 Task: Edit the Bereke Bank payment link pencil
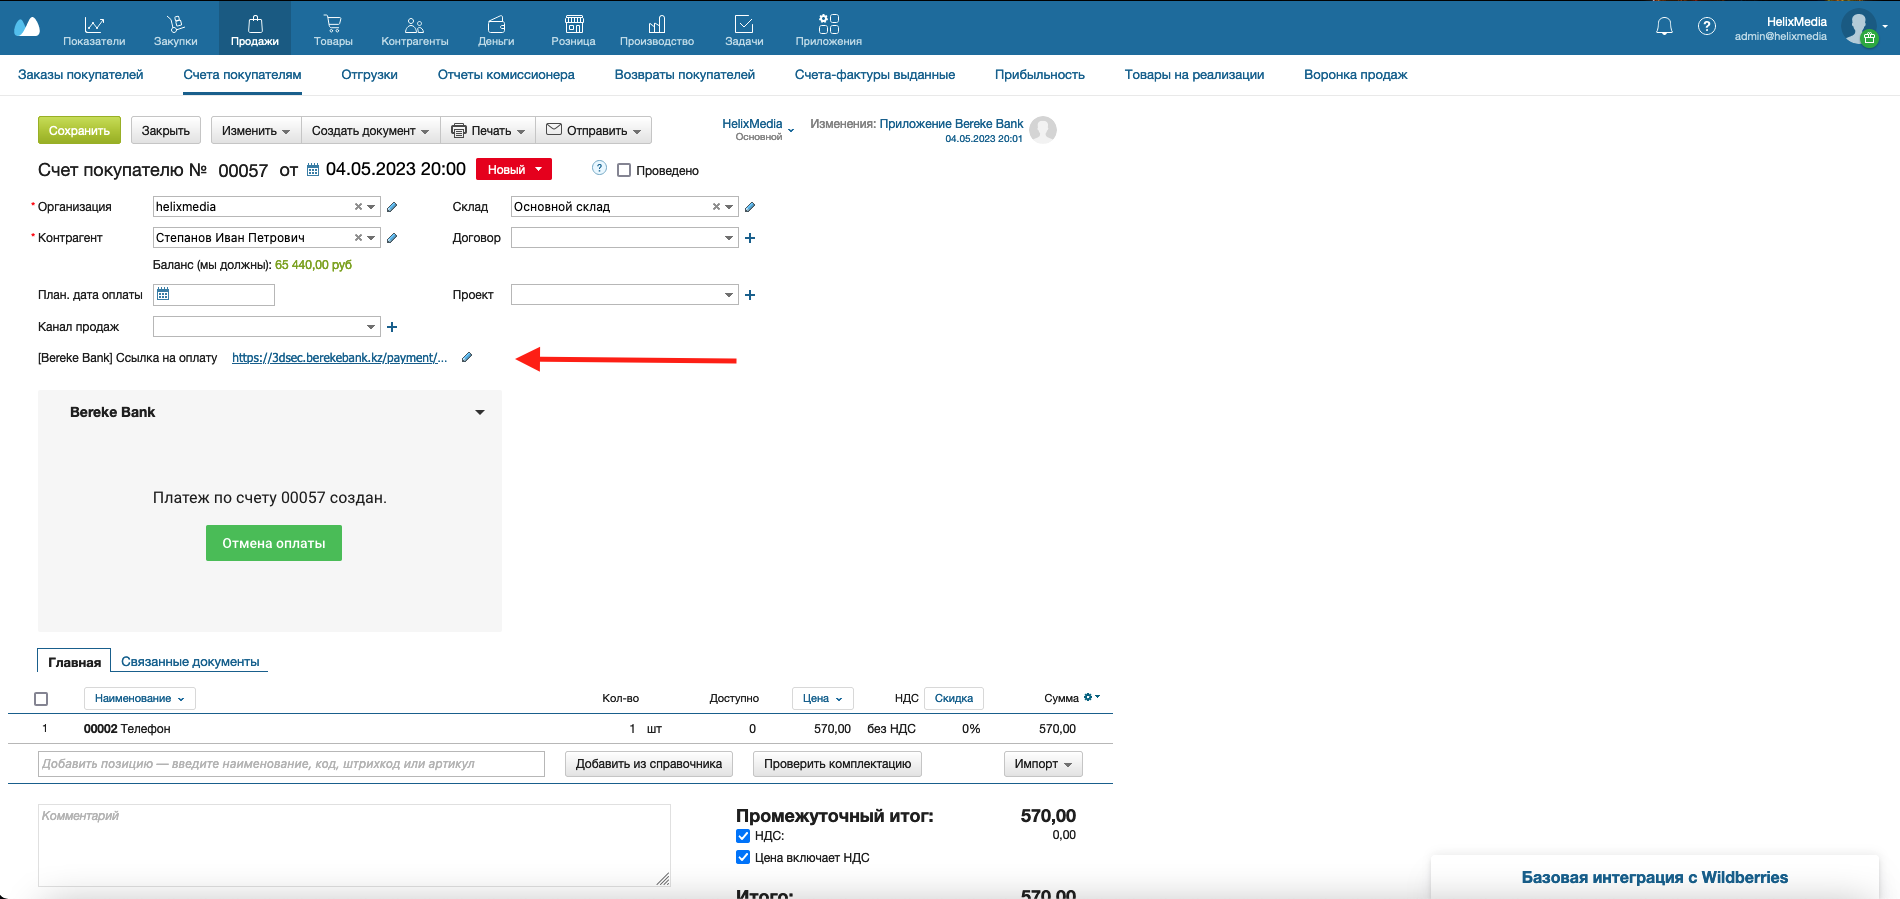click(x=467, y=357)
